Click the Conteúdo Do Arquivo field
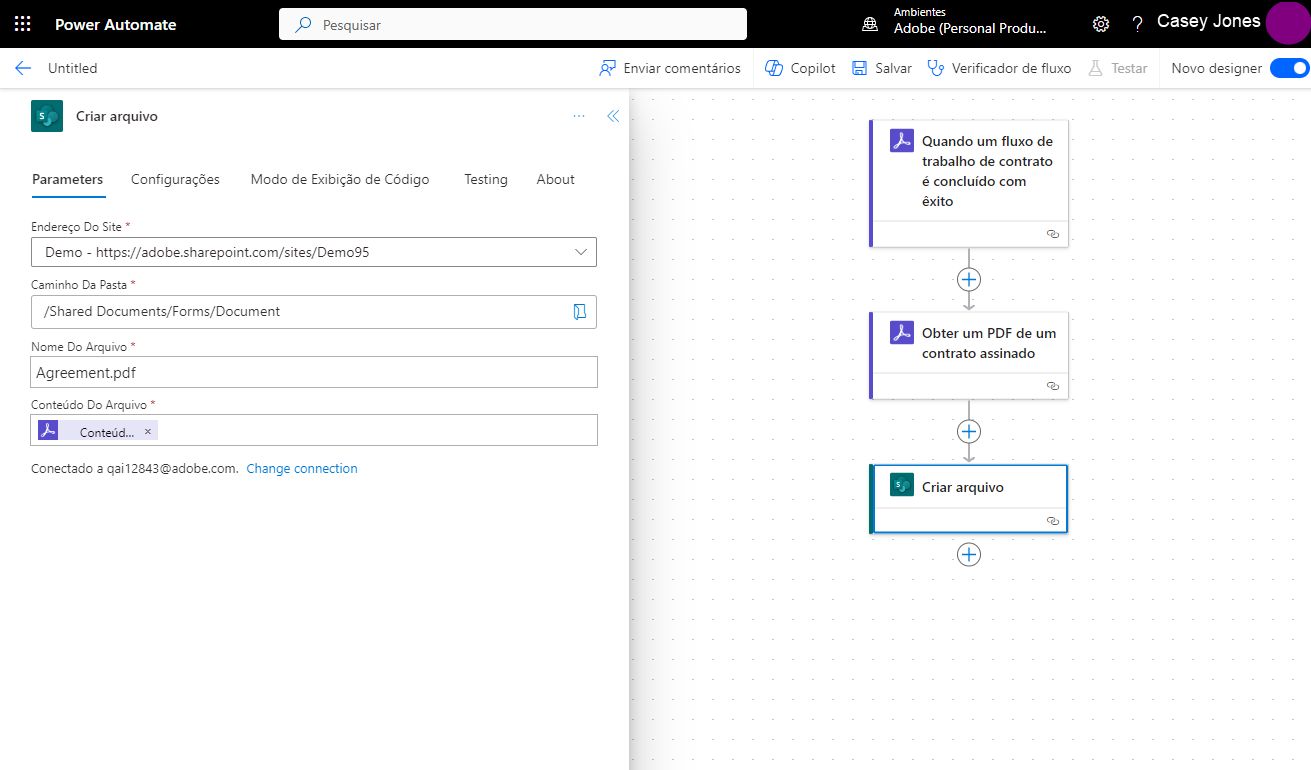Screen dimensions: 1311x770 [314, 430]
